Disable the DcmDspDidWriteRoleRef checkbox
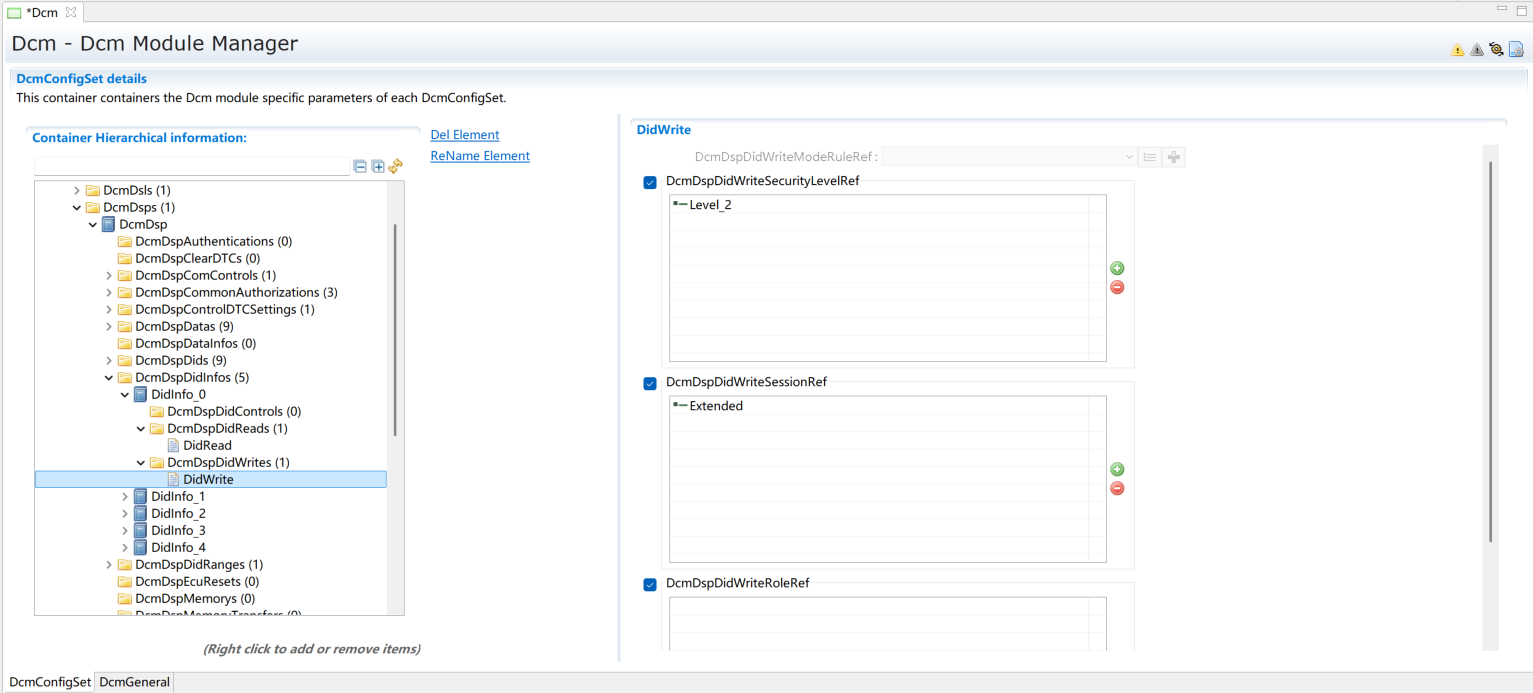The width and height of the screenshot is (1533, 693). tap(650, 584)
